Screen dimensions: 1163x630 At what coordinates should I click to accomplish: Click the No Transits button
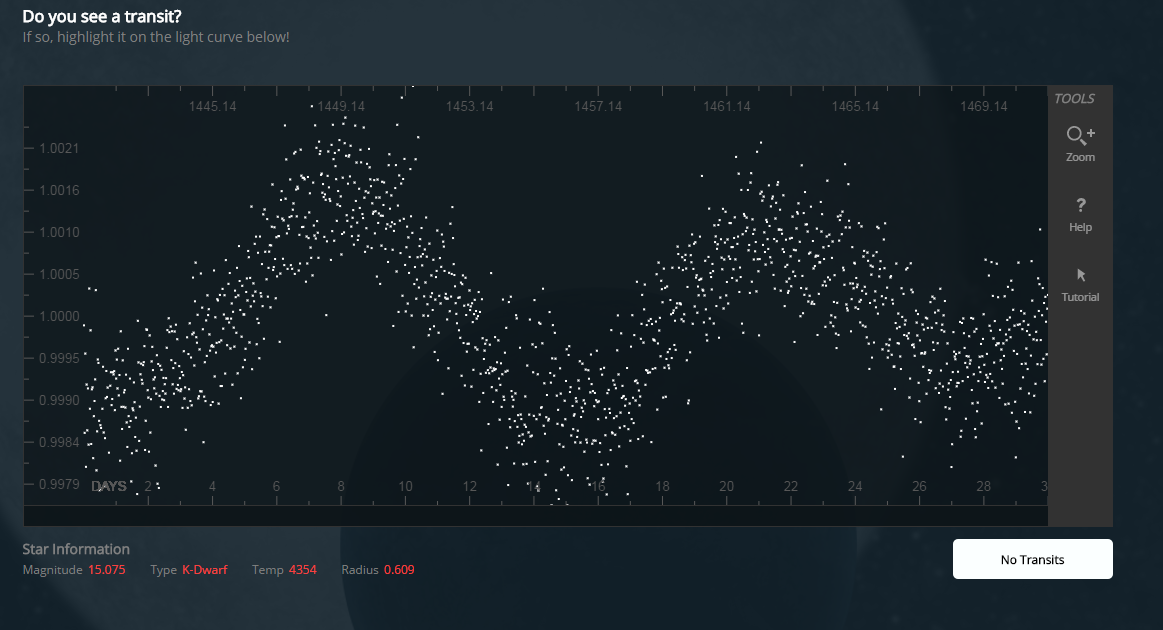[1032, 559]
